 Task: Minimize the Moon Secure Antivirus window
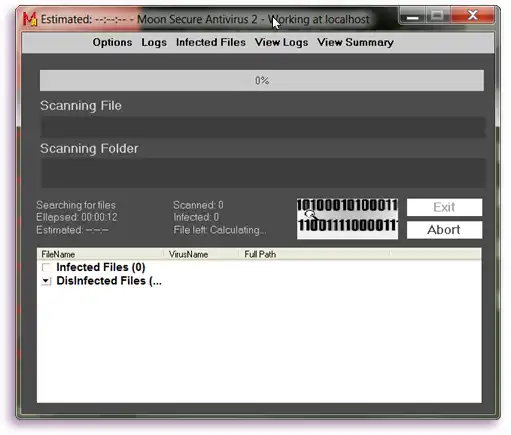click(x=412, y=16)
